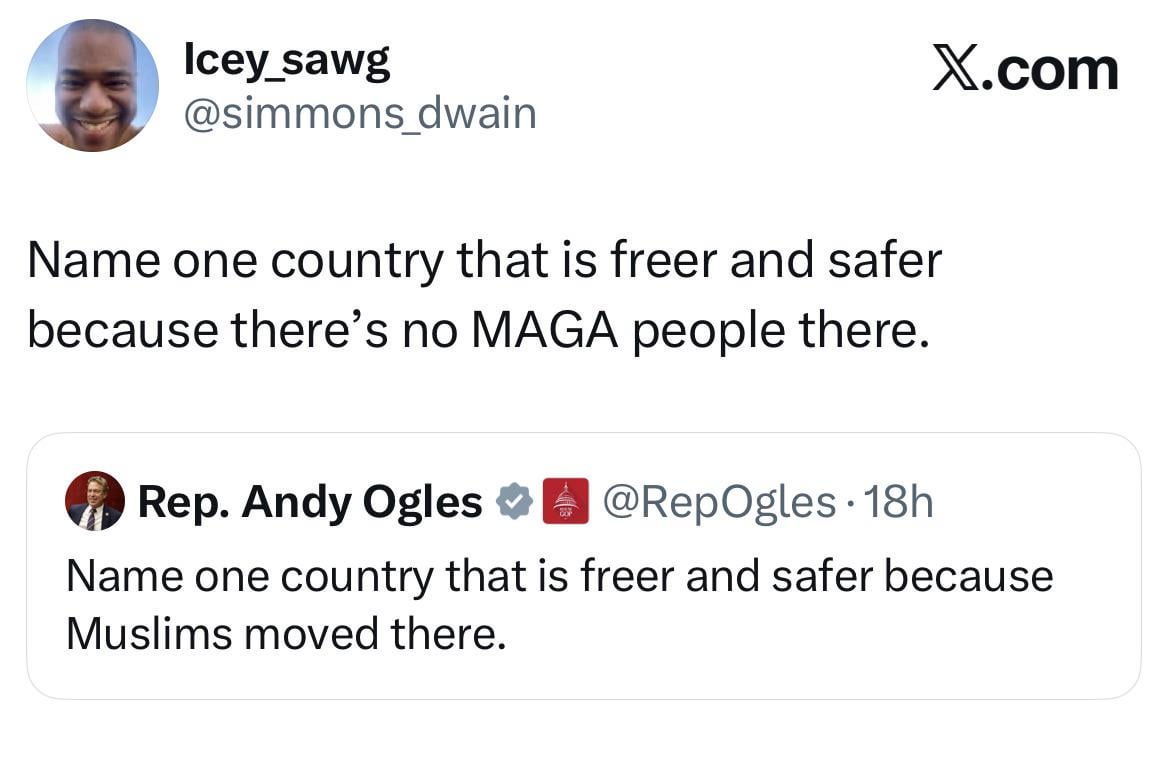This screenshot has width=1170, height=769.
Task: Click the blue verified checkmark badge
Action: coord(514,502)
